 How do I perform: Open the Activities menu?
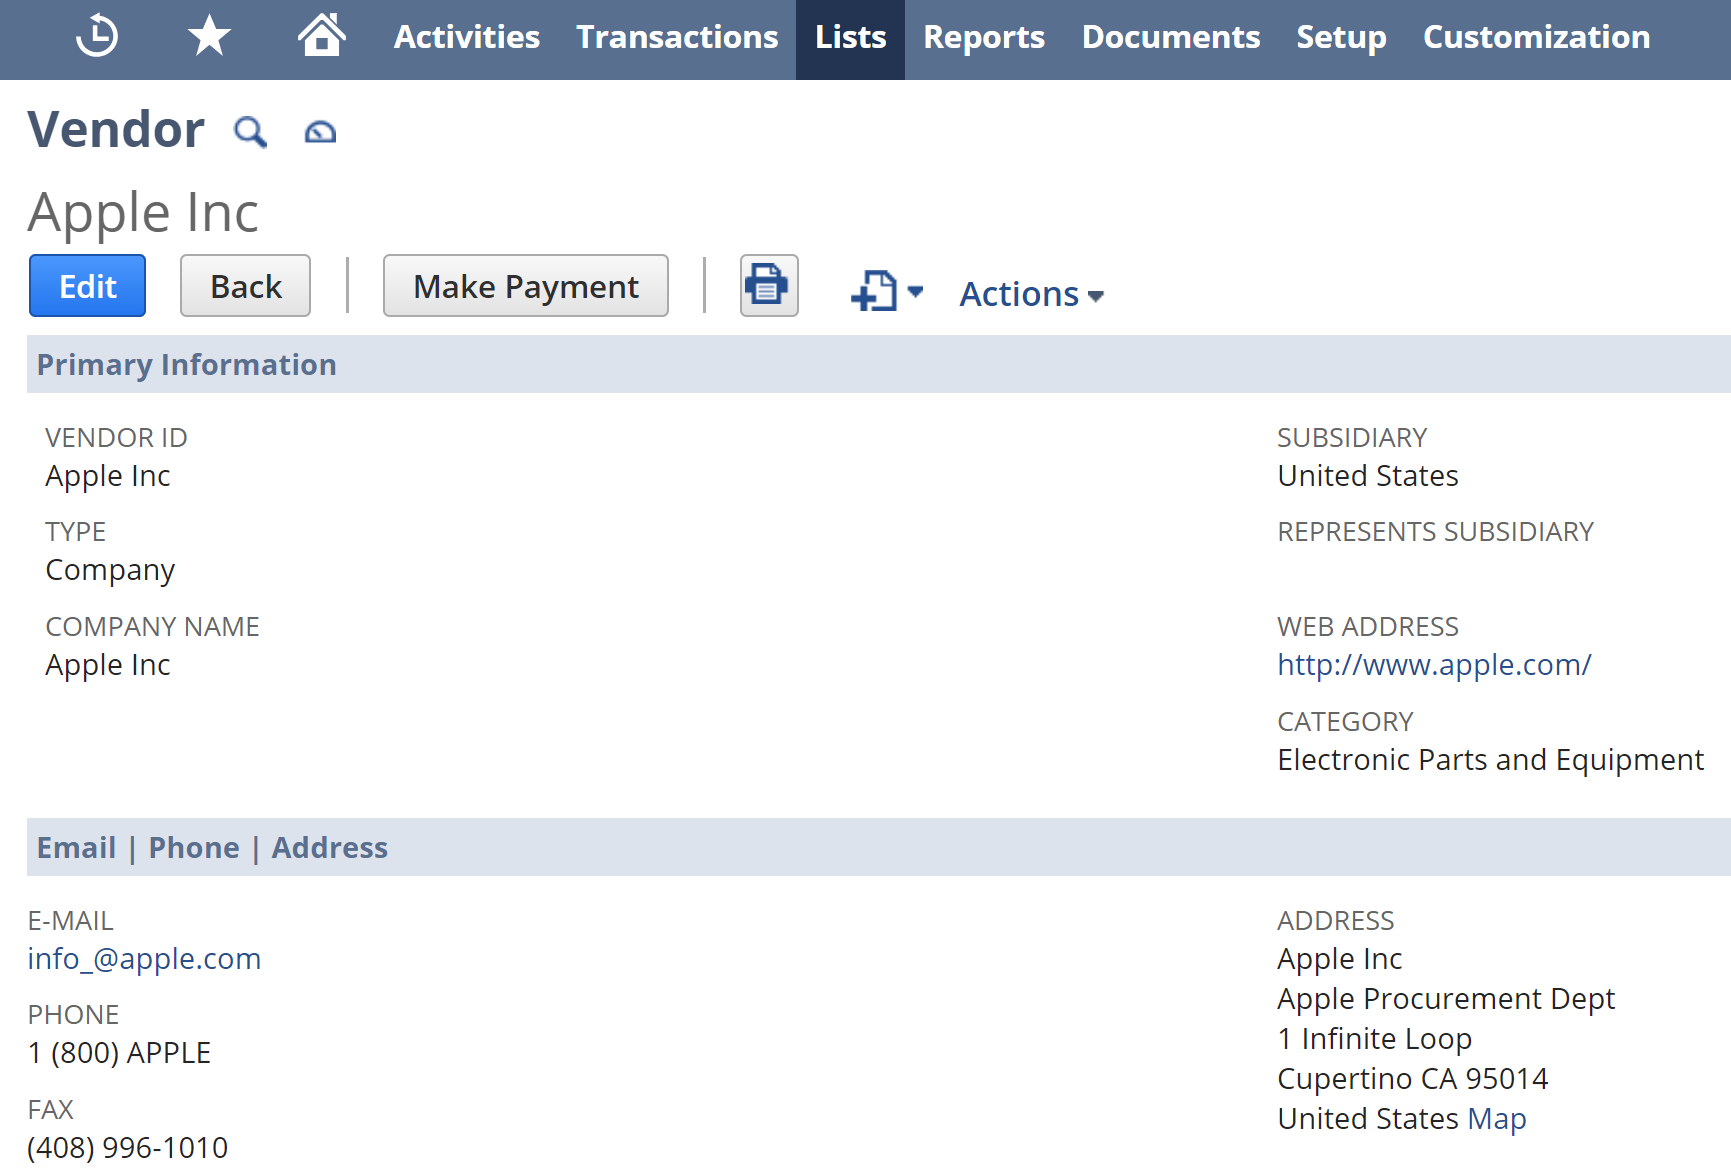coord(467,37)
